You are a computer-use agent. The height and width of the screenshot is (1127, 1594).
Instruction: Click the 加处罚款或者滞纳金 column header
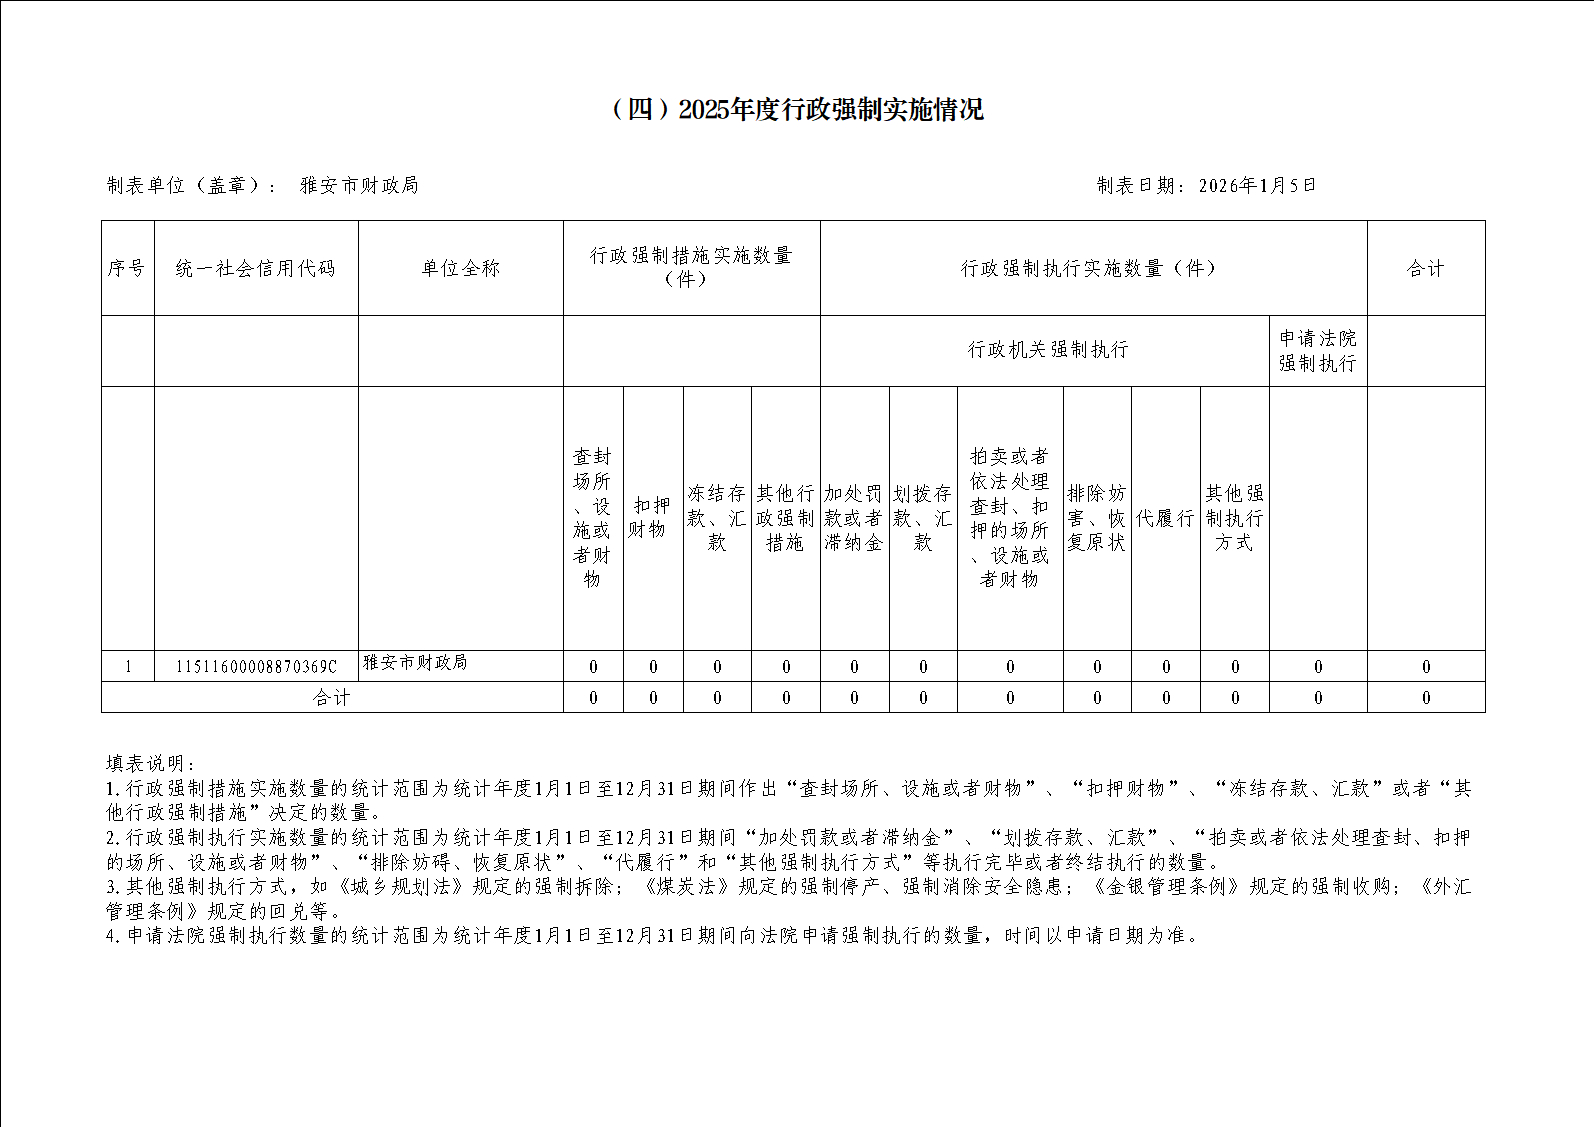(854, 518)
